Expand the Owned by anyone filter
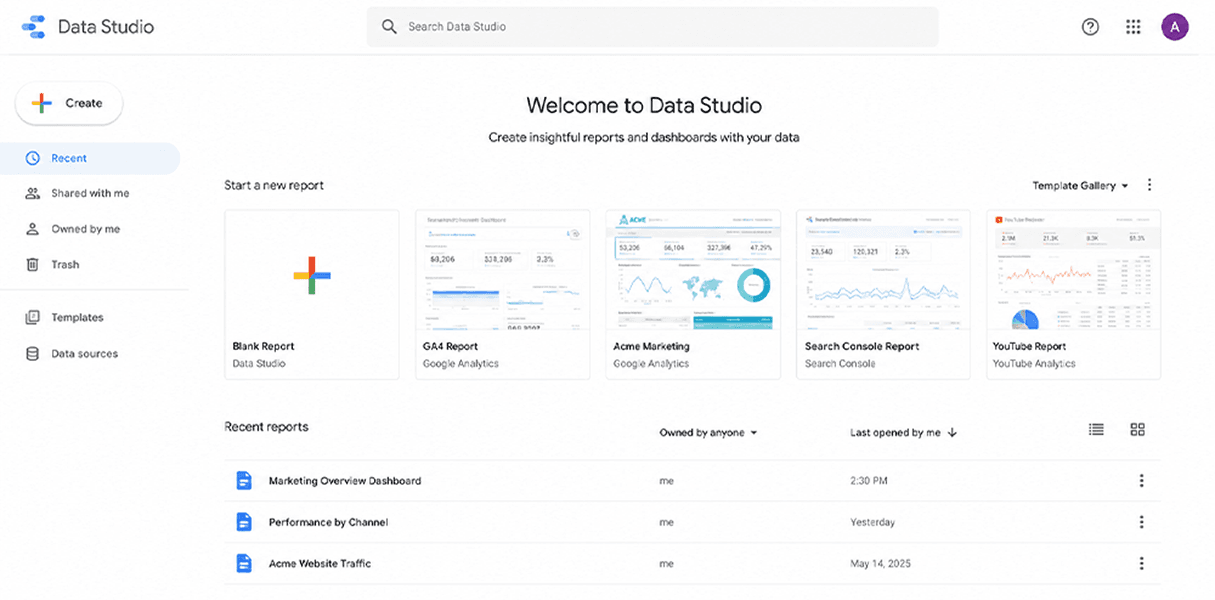Screen dimensions: 1215x600 [708, 433]
